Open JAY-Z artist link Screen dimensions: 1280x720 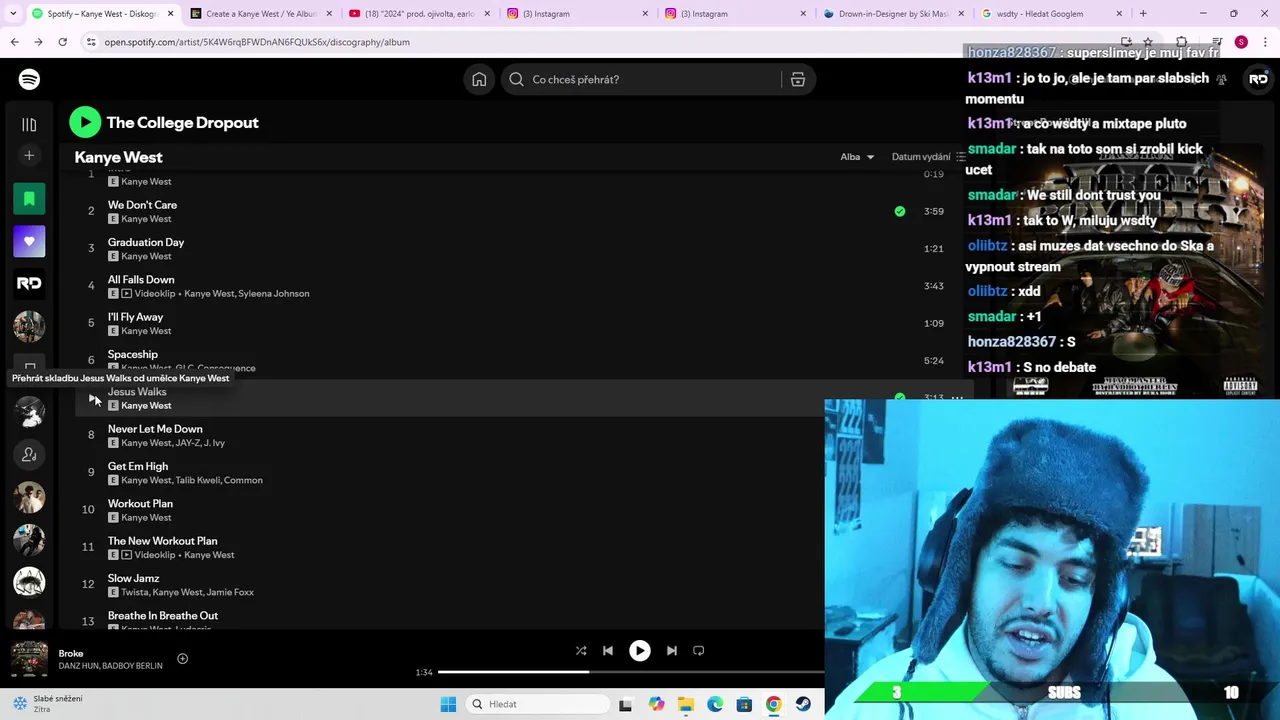tap(187, 443)
